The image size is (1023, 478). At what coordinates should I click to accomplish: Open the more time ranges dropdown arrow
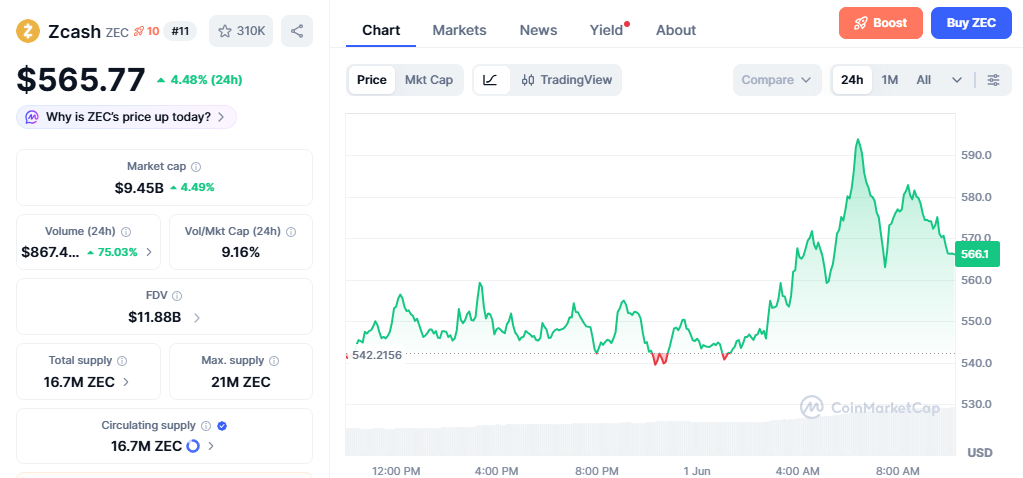pos(957,80)
